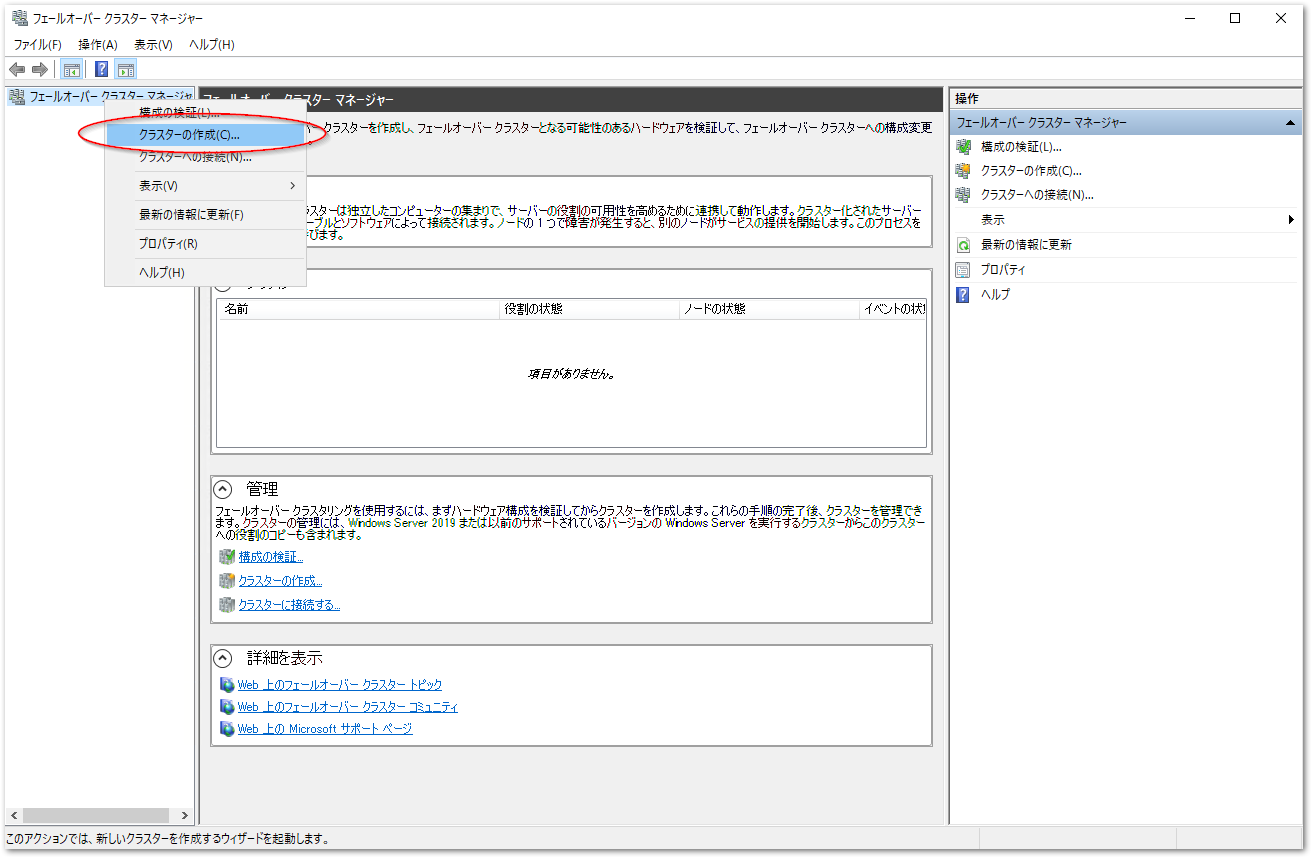Choose 最新の情報に更新(F) in the context menu
Image resolution: width=1312 pixels, height=858 pixels.
[x=205, y=215]
